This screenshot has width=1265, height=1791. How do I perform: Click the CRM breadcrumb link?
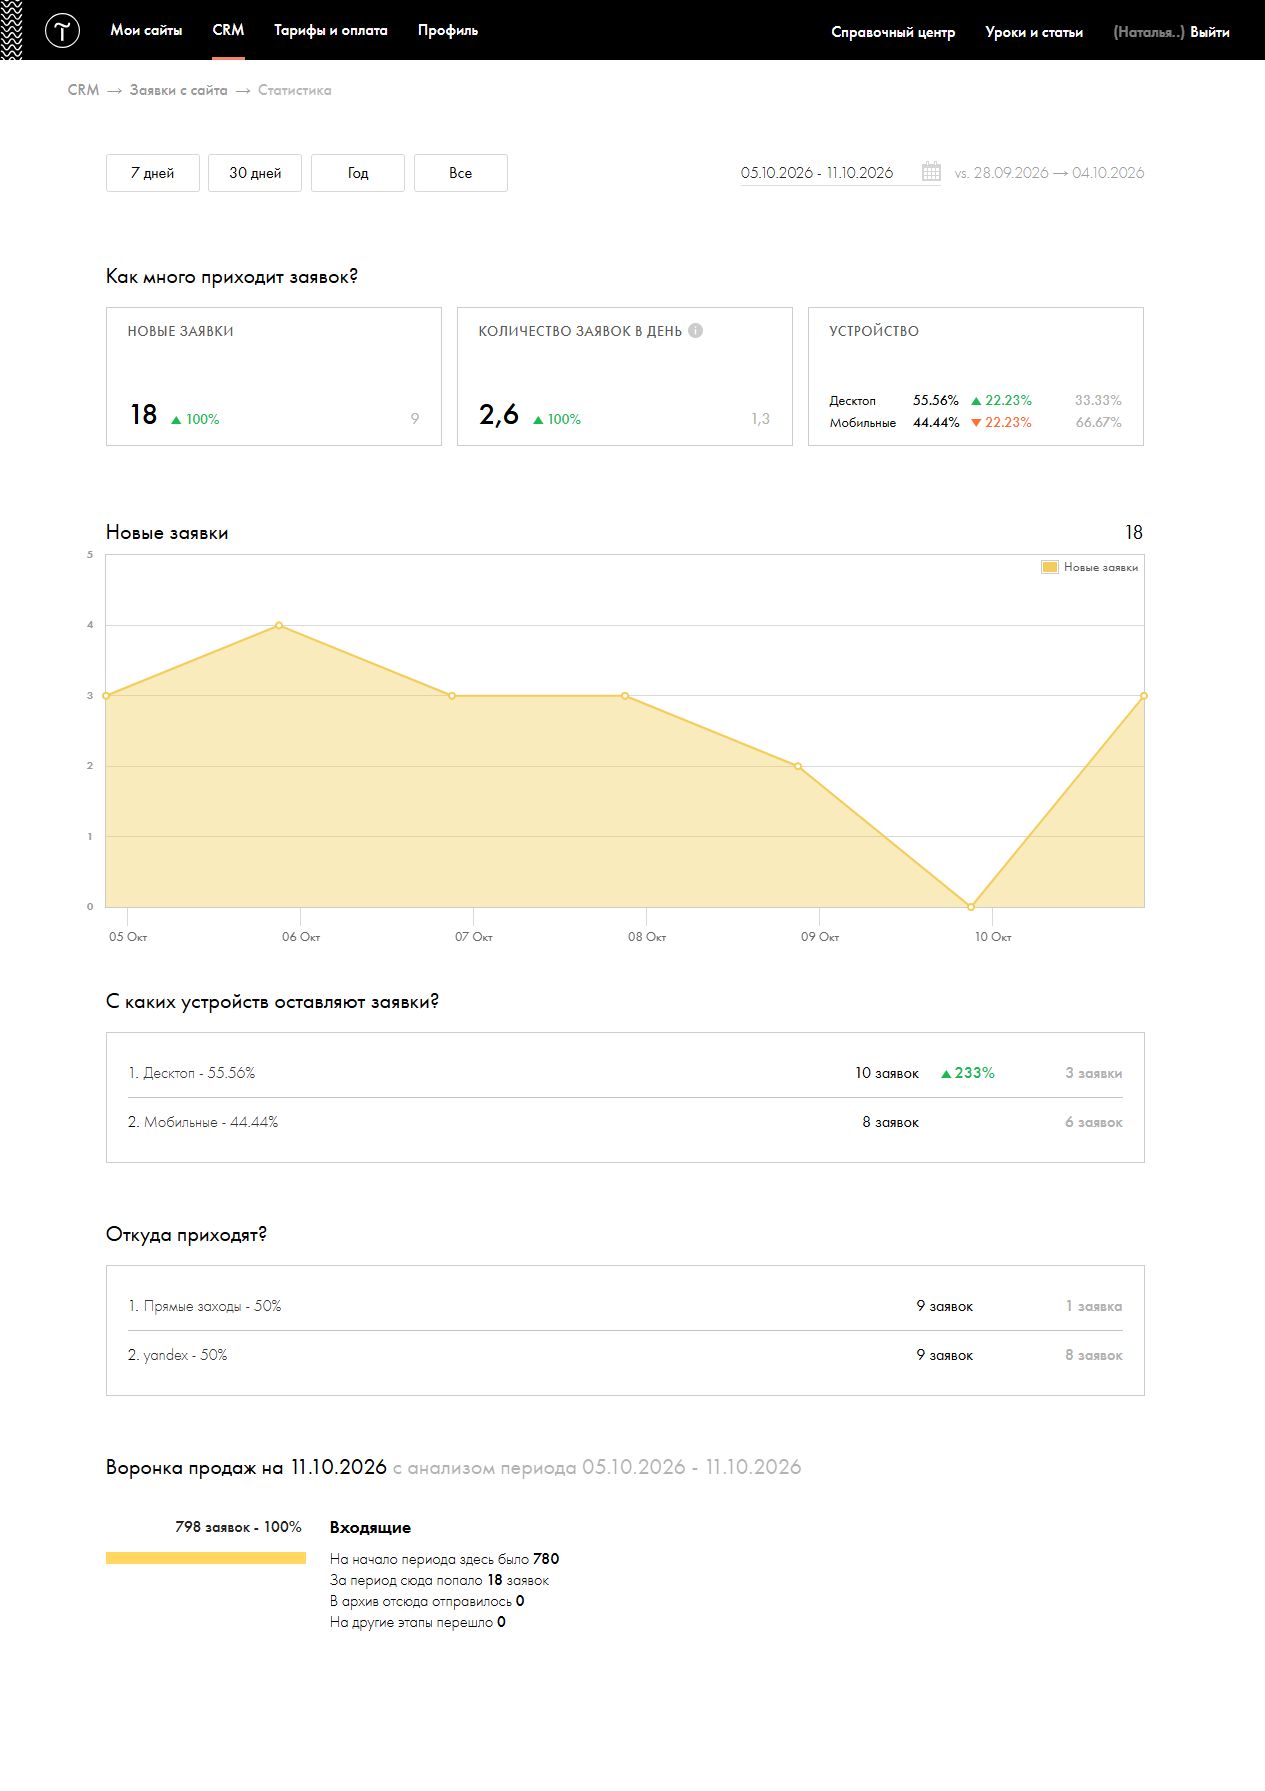(83, 90)
